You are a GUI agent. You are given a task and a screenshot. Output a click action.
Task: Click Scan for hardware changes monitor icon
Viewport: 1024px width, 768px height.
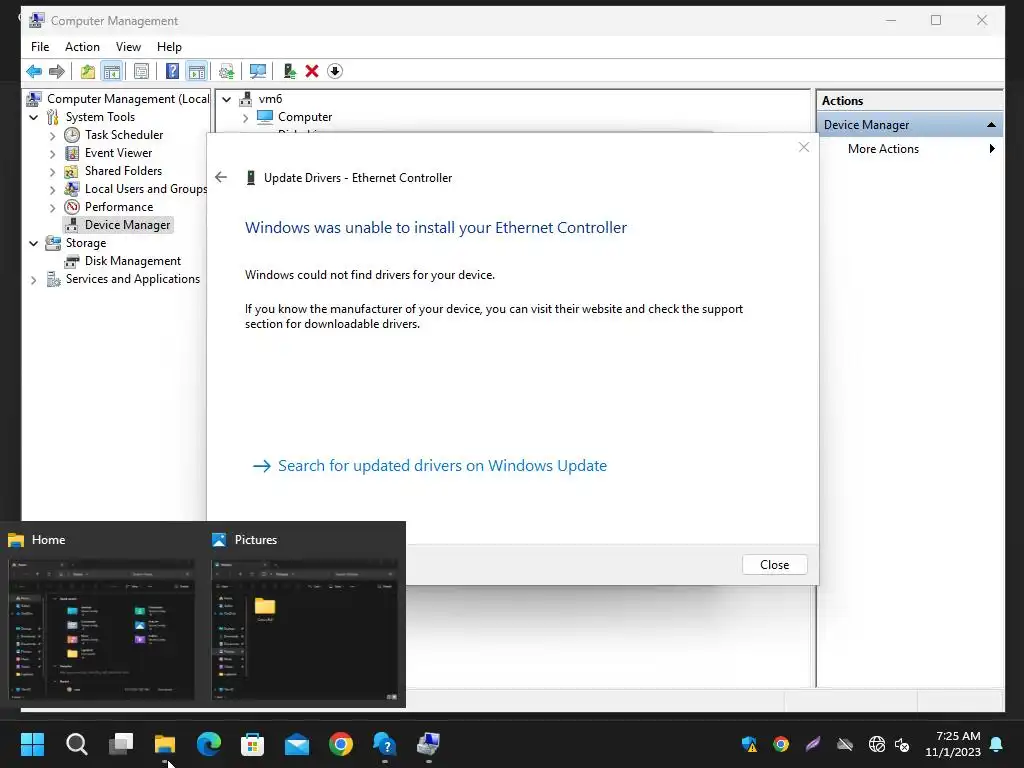tap(258, 71)
